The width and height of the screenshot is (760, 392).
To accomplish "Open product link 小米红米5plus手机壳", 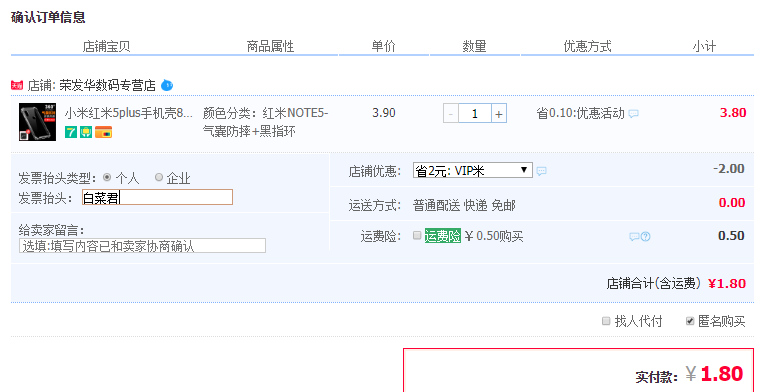I will [128, 113].
